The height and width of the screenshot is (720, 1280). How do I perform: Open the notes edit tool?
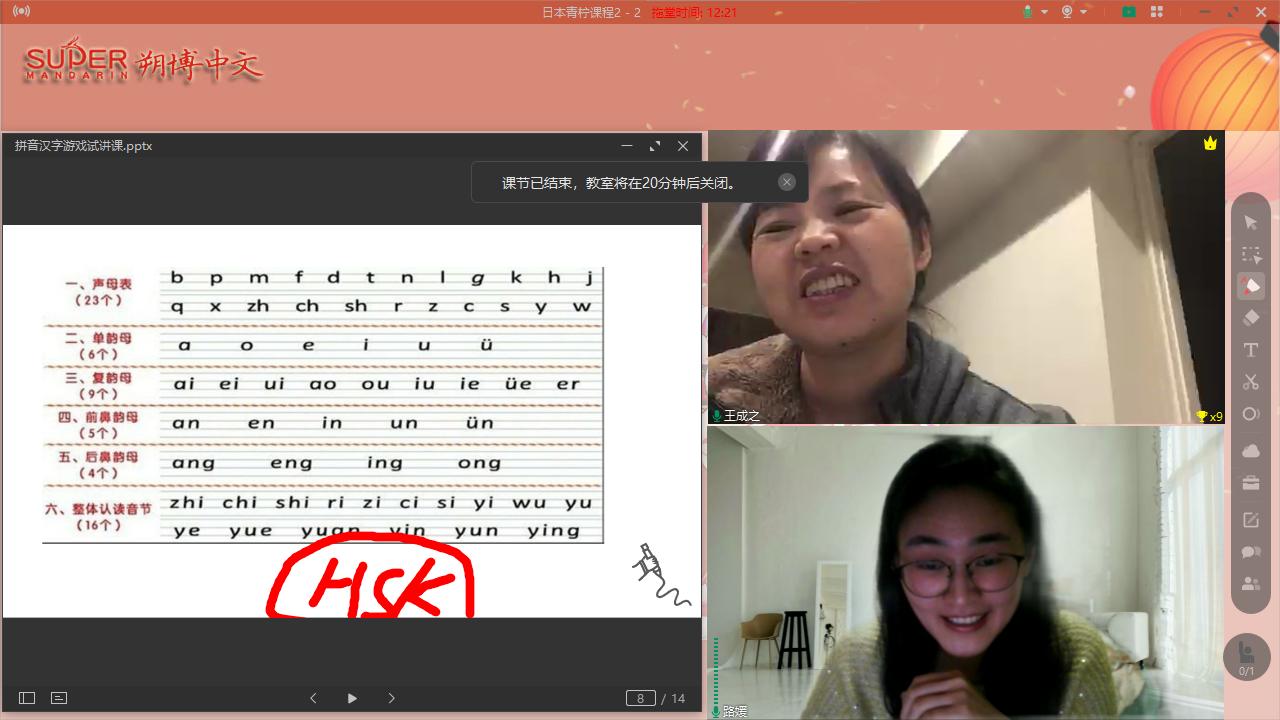(x=1250, y=520)
